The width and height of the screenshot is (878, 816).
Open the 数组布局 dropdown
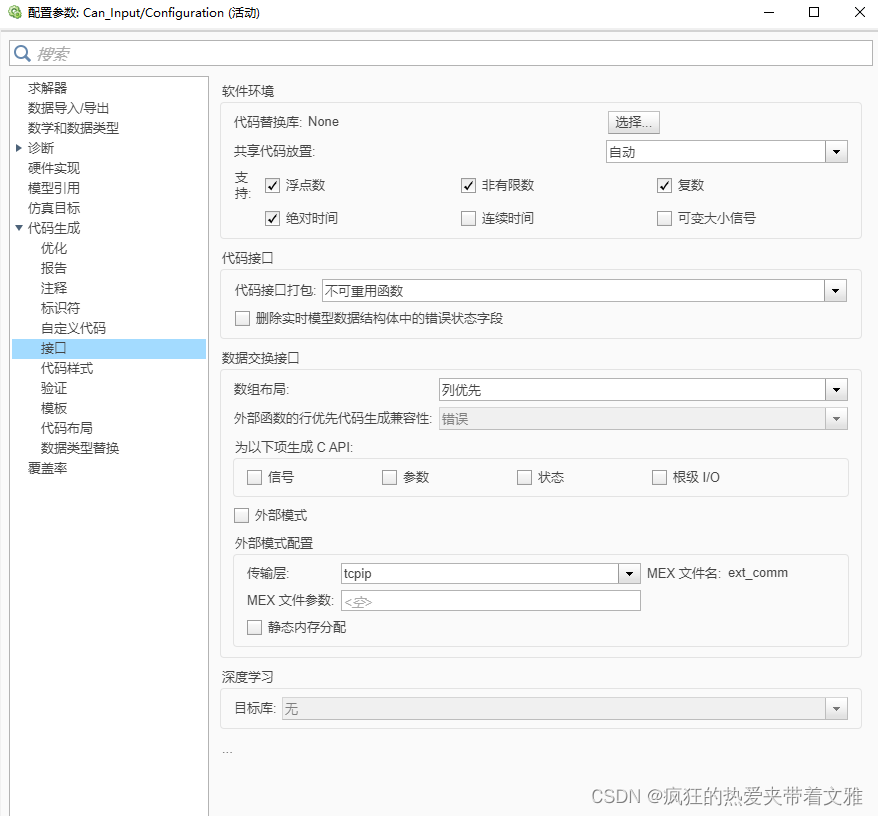pos(837,389)
